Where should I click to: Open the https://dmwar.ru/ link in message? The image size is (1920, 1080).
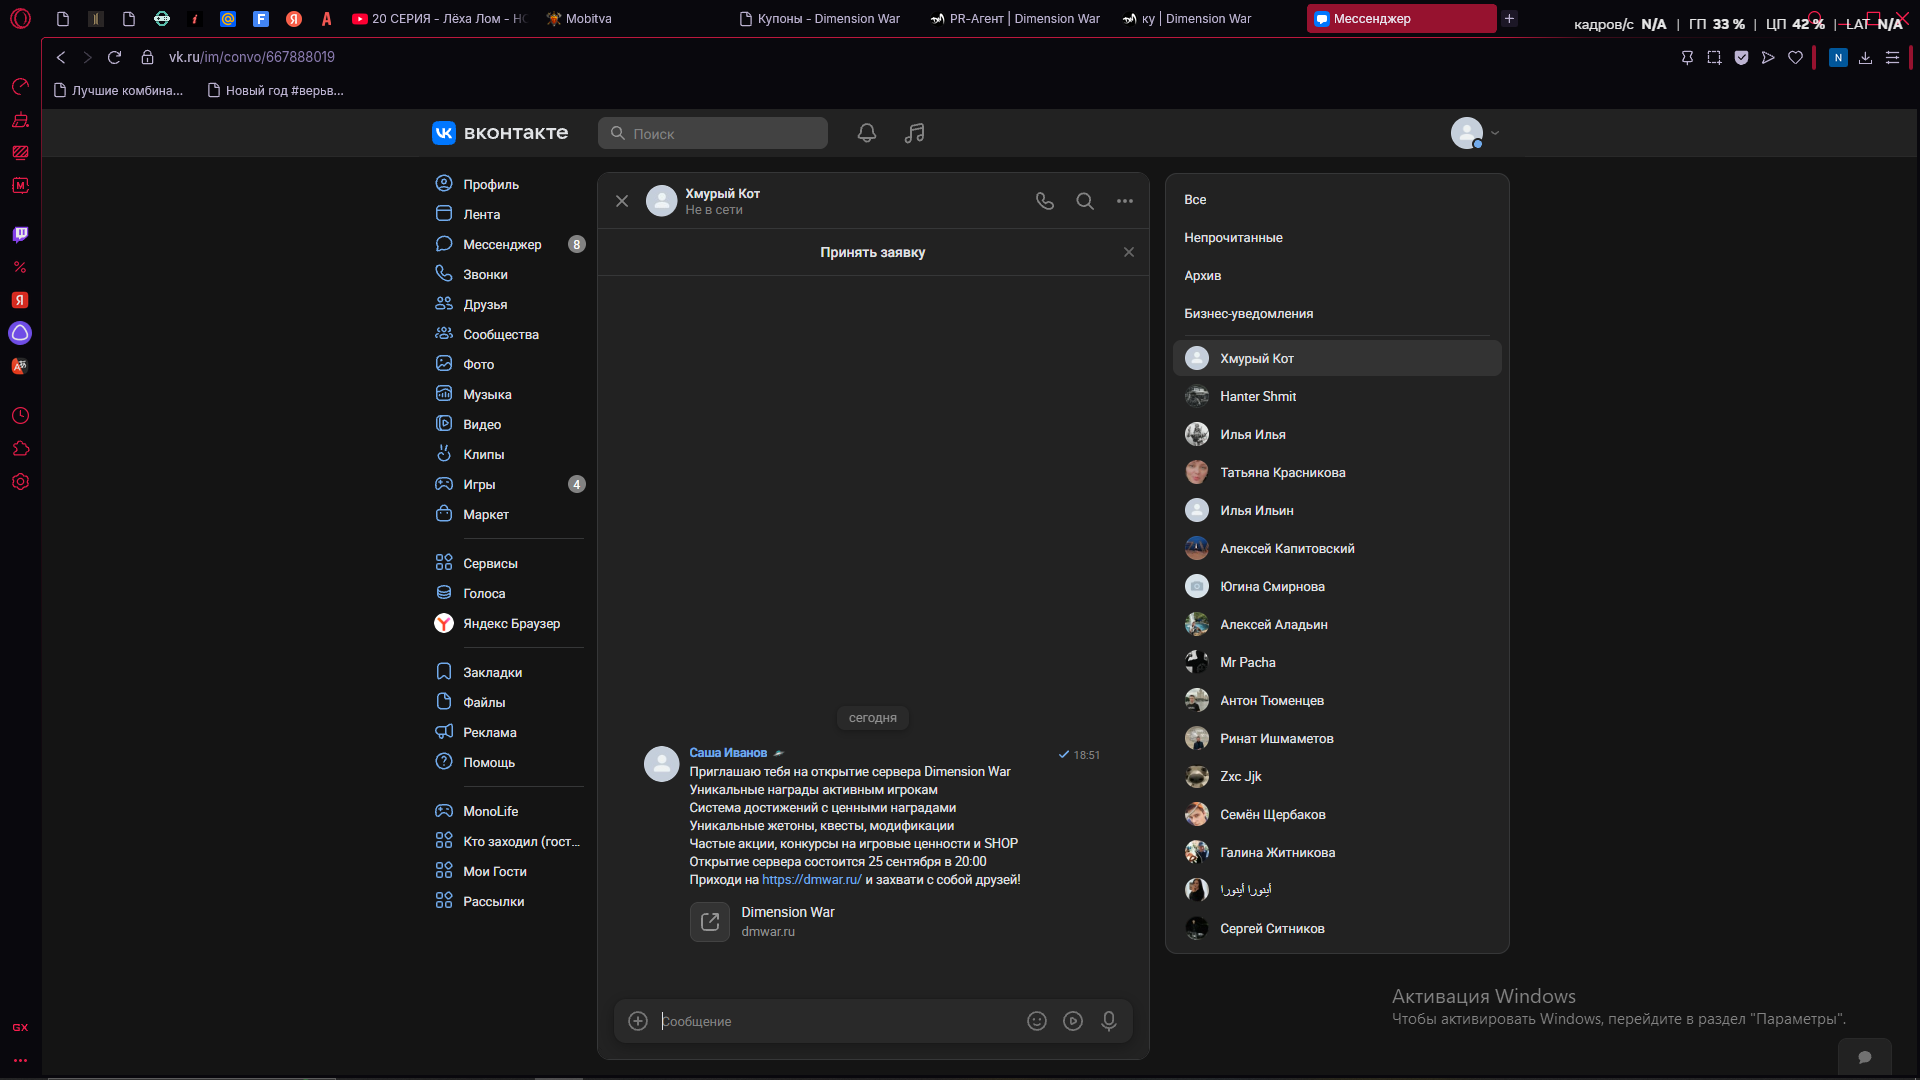pyautogui.click(x=812, y=880)
